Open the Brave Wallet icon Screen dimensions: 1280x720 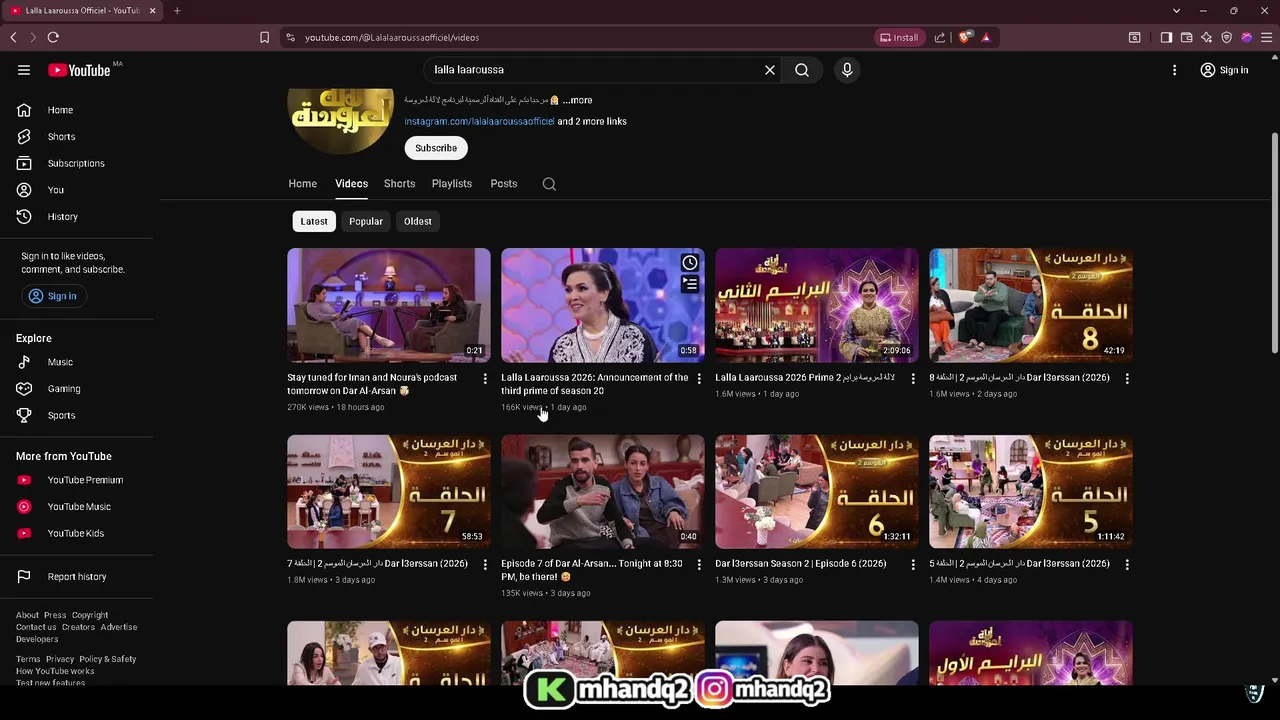coord(1187,38)
